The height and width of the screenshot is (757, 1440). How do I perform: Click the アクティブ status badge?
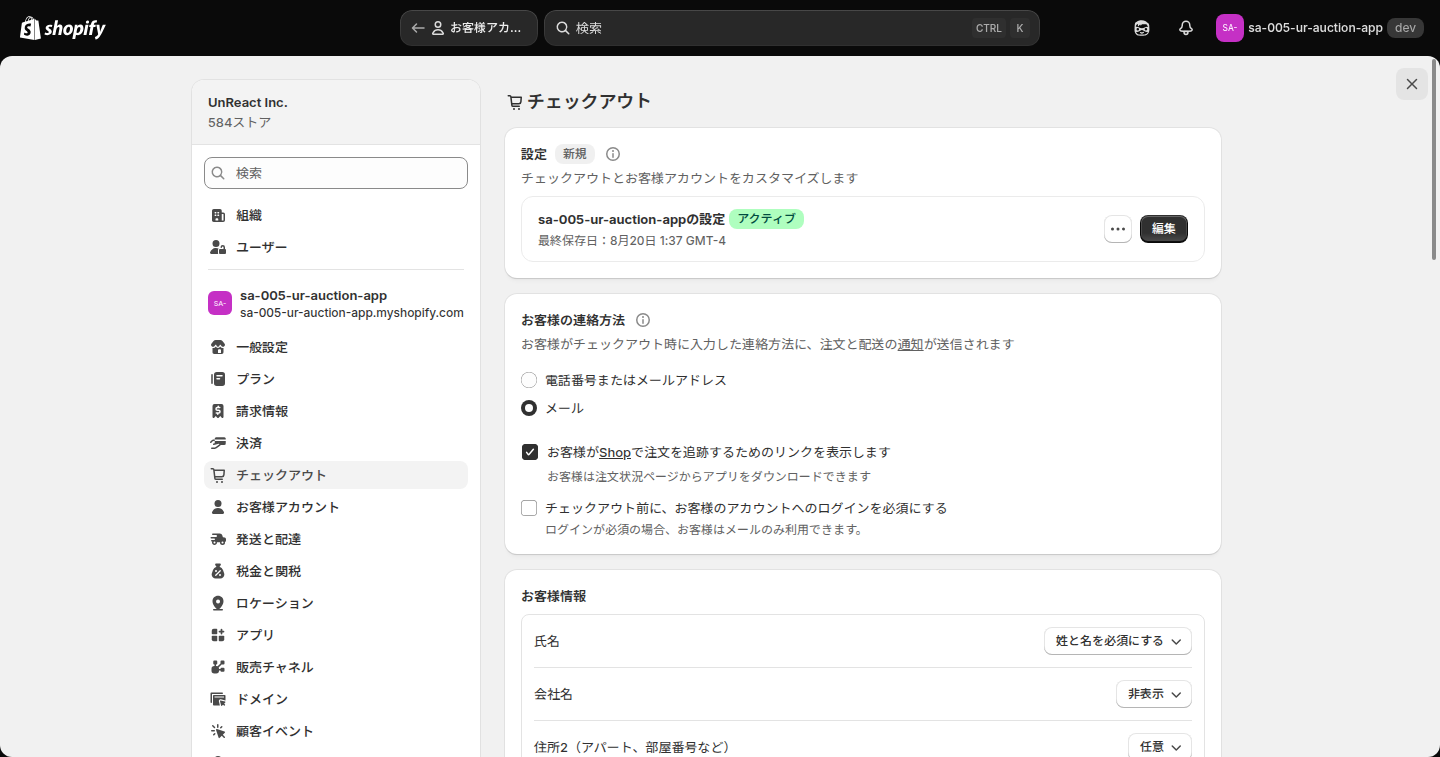coord(766,219)
